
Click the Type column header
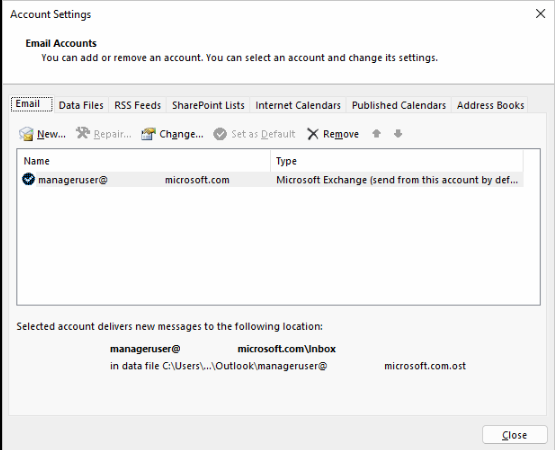(397, 161)
